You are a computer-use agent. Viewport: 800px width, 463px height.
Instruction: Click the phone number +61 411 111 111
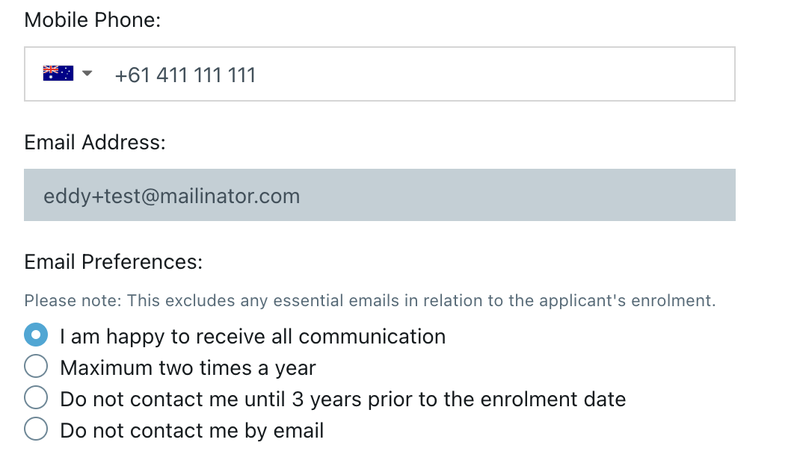(x=185, y=75)
